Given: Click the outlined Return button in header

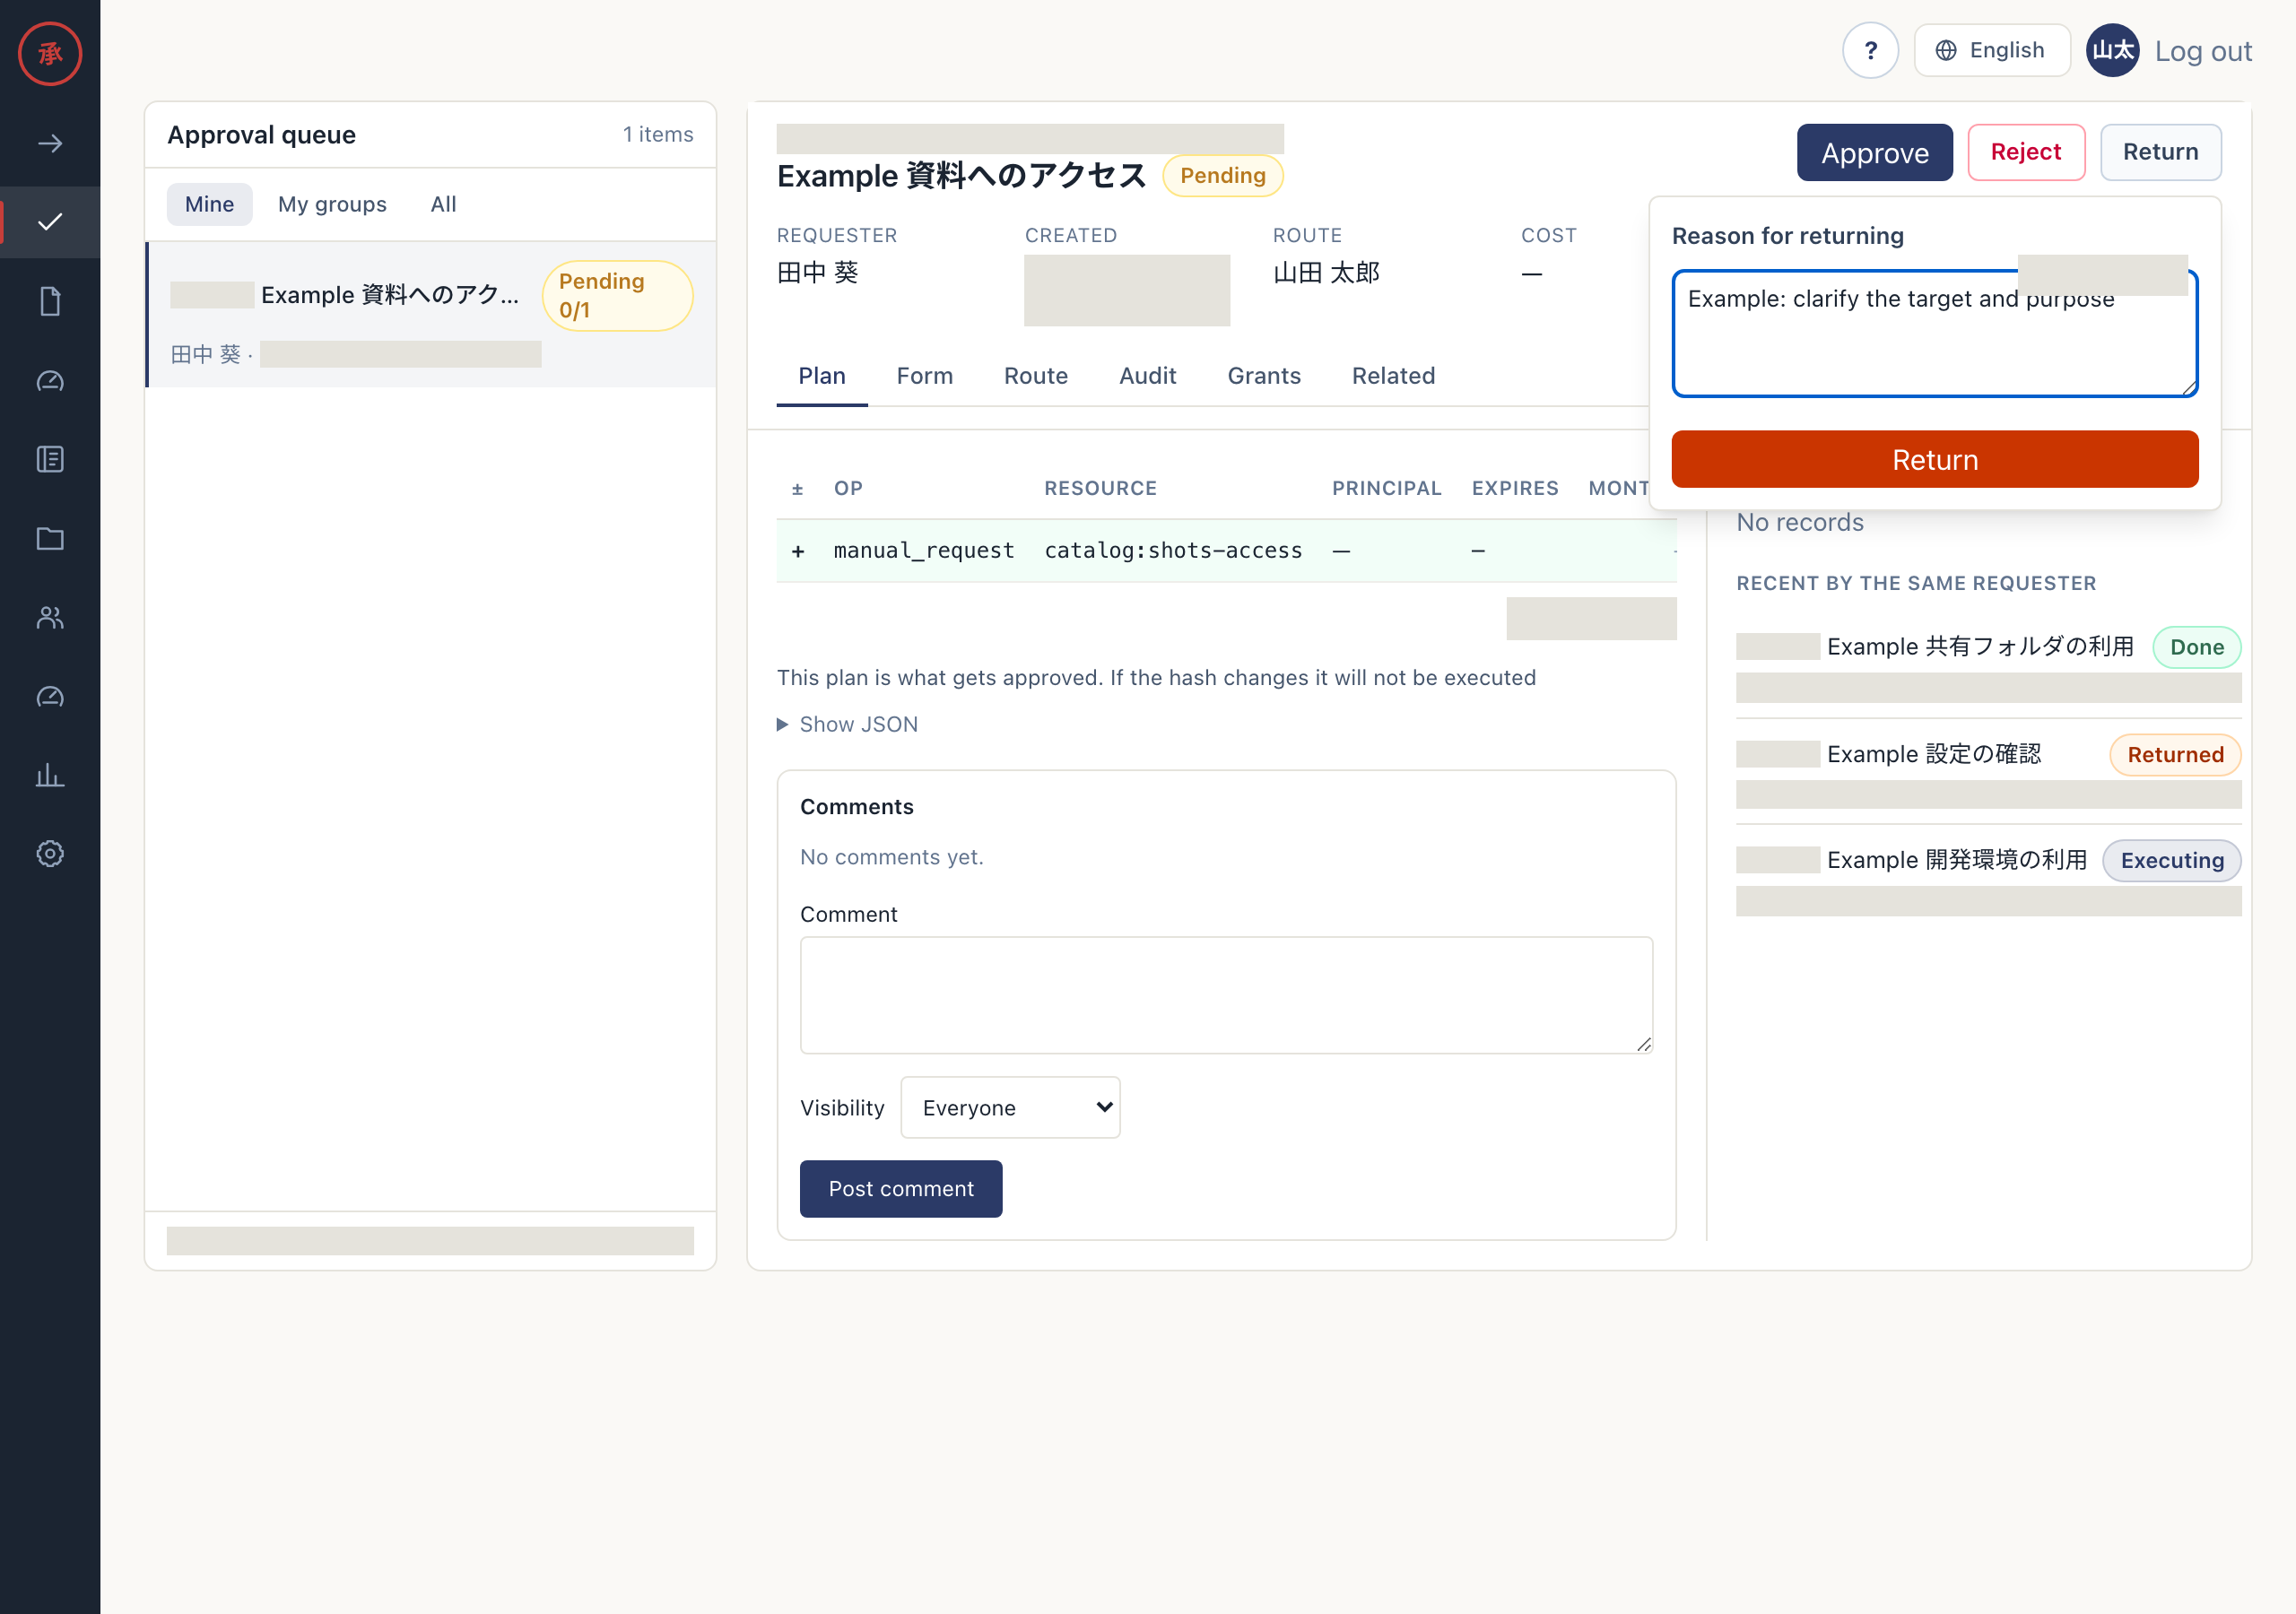Looking at the screenshot, I should coord(2160,153).
